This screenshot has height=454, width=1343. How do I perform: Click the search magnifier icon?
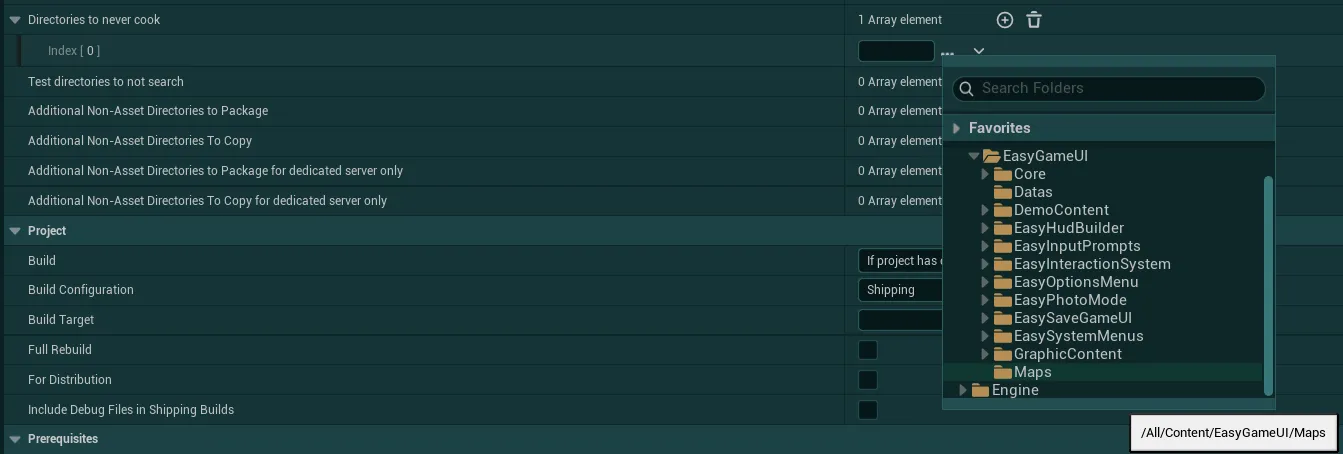click(967, 89)
